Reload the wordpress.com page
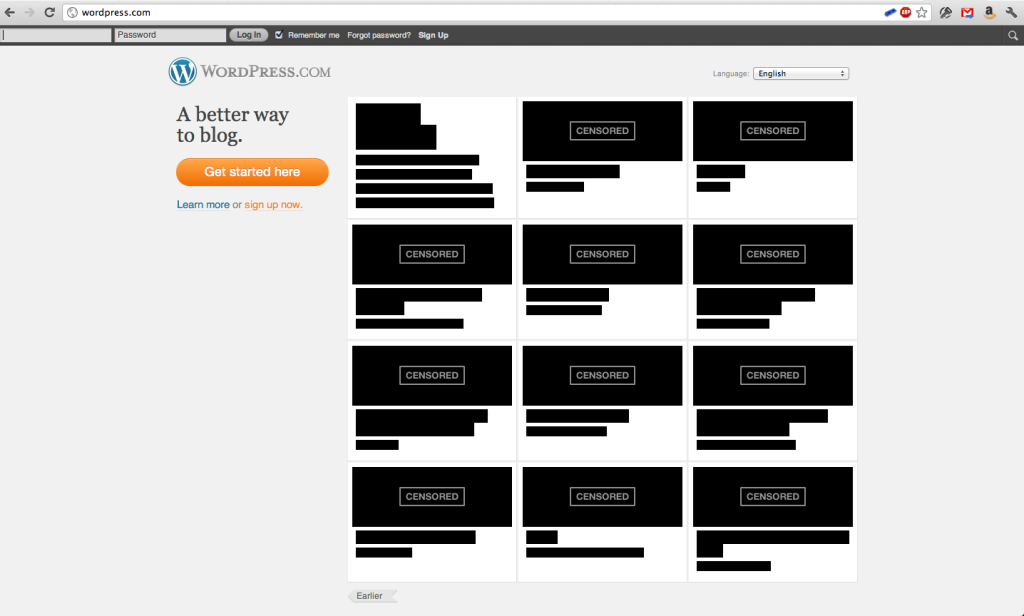Screen dimensions: 1024x616 point(50,12)
